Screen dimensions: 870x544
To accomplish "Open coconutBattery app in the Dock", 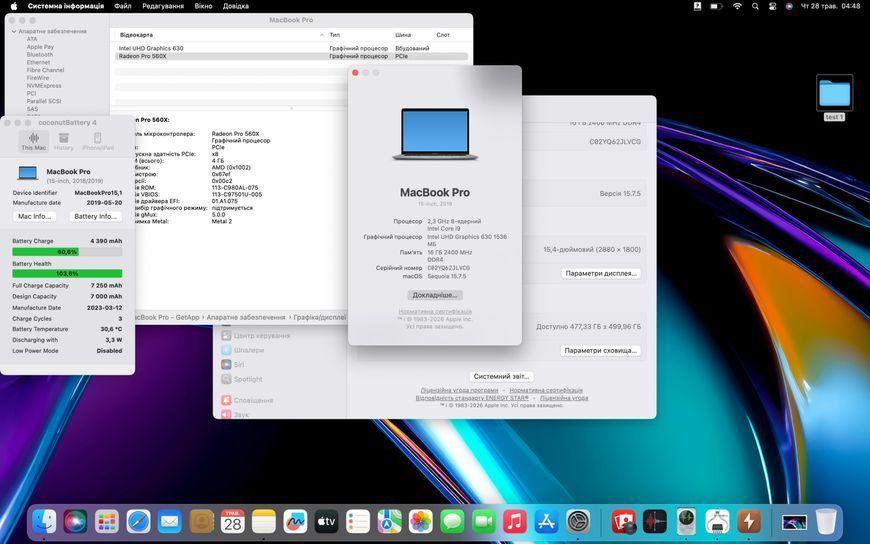I will point(686,522).
